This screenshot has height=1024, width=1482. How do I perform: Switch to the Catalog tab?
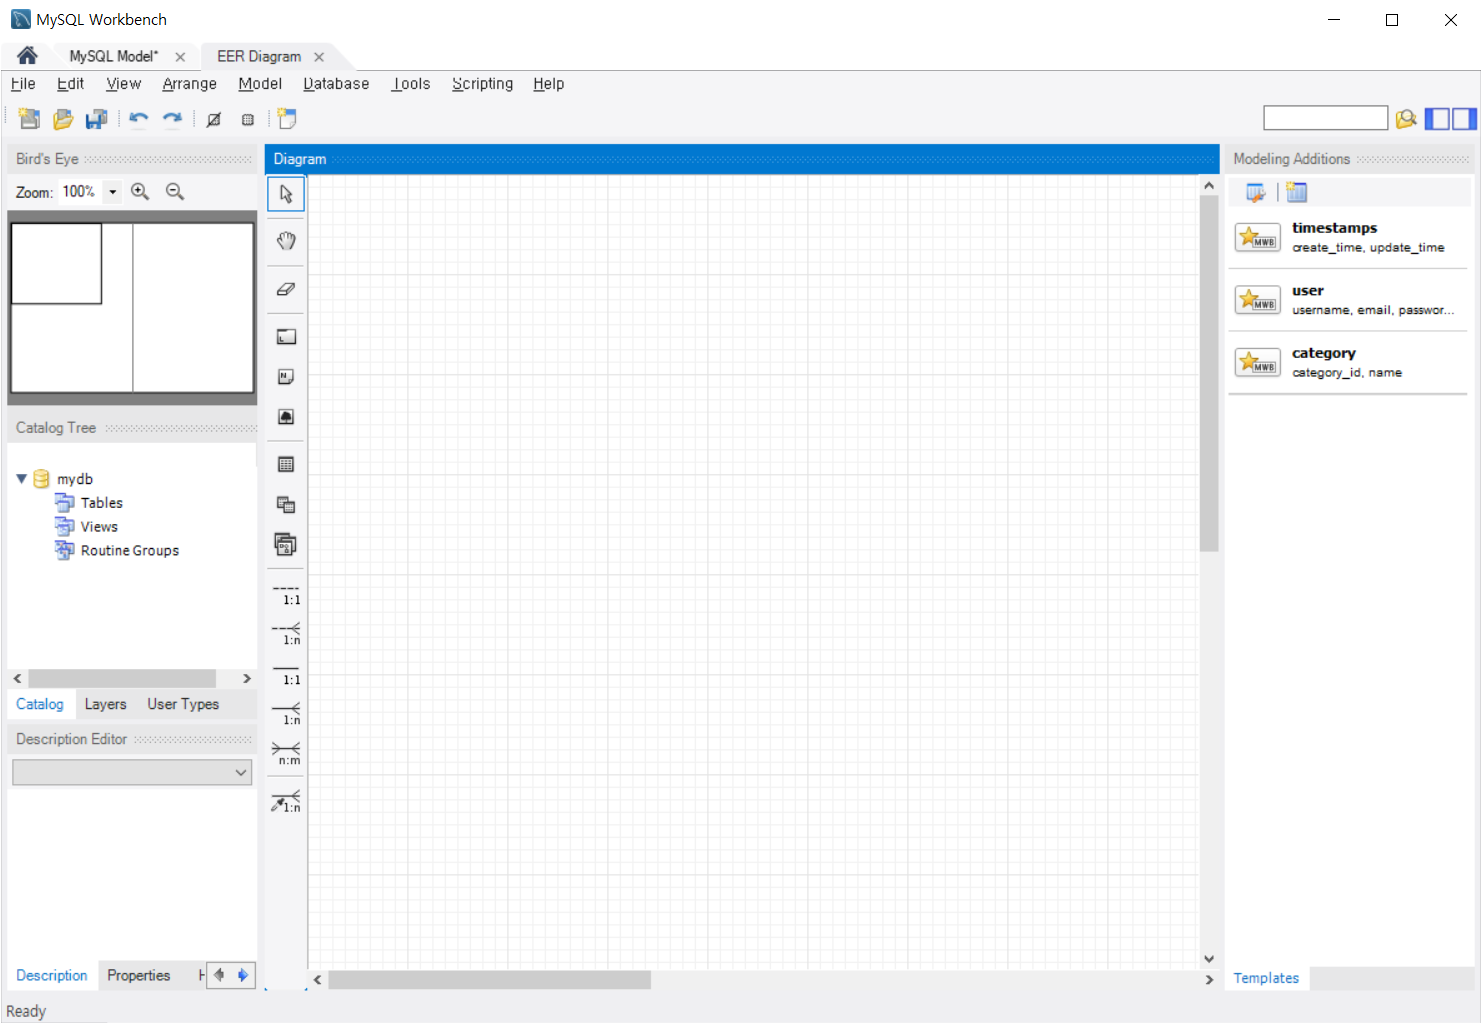click(40, 704)
